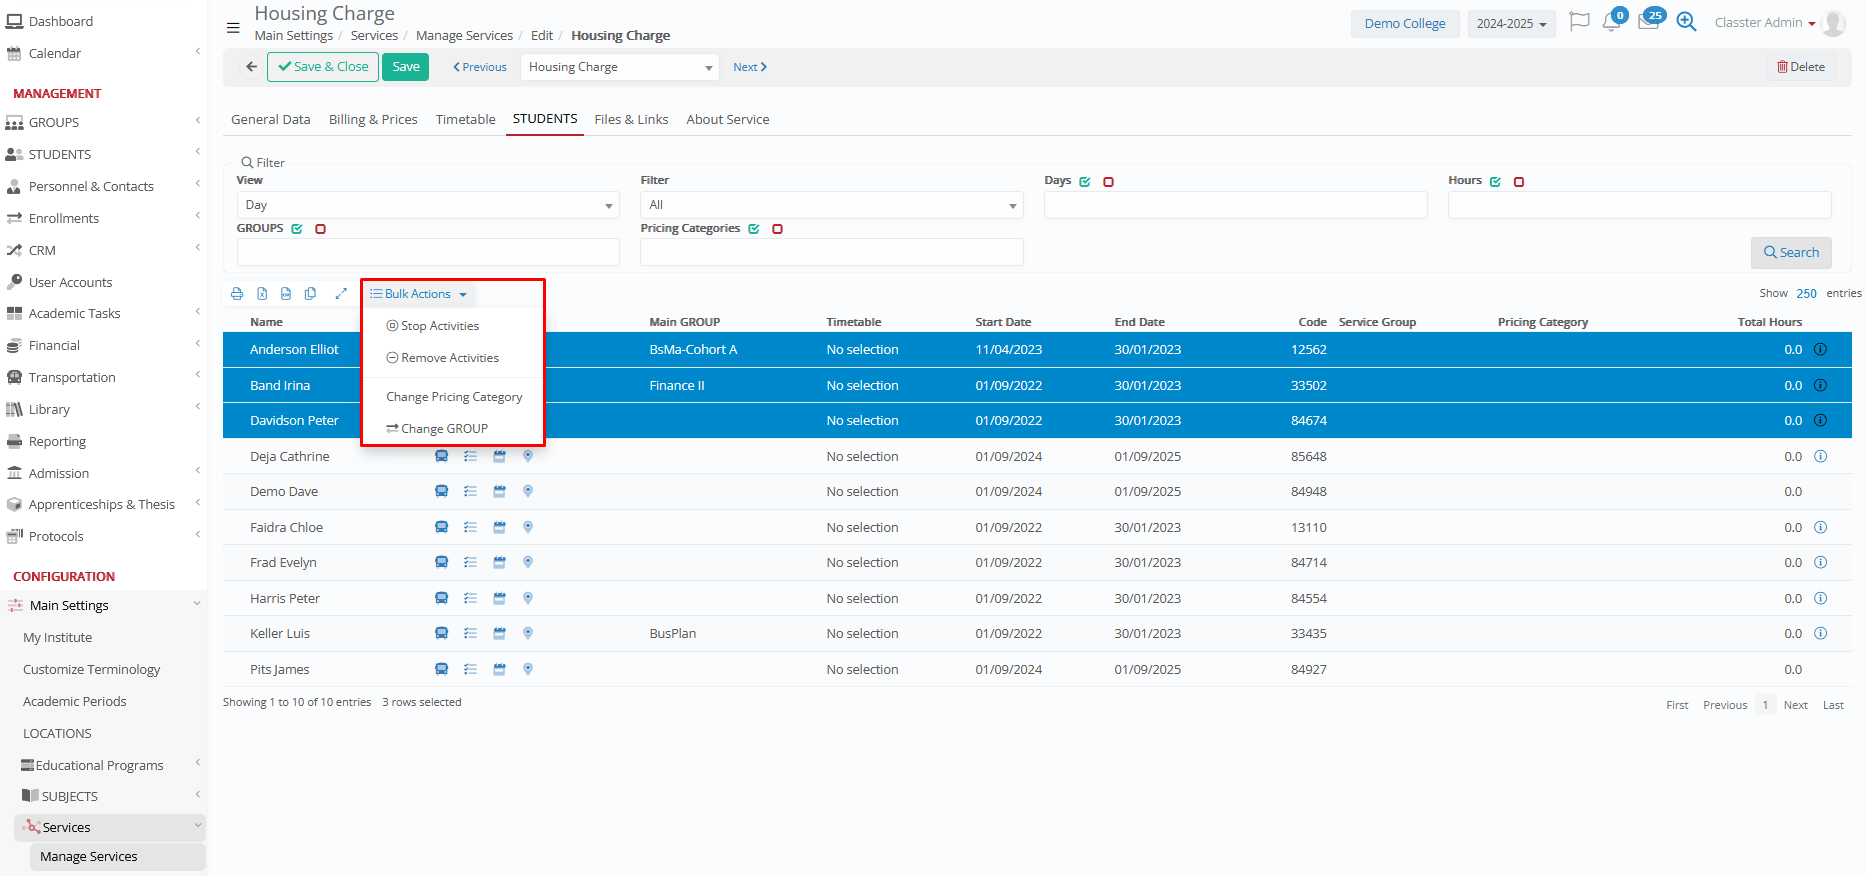Open the academic year 2024-2025 dropdown
1866x876 pixels.
click(1511, 24)
